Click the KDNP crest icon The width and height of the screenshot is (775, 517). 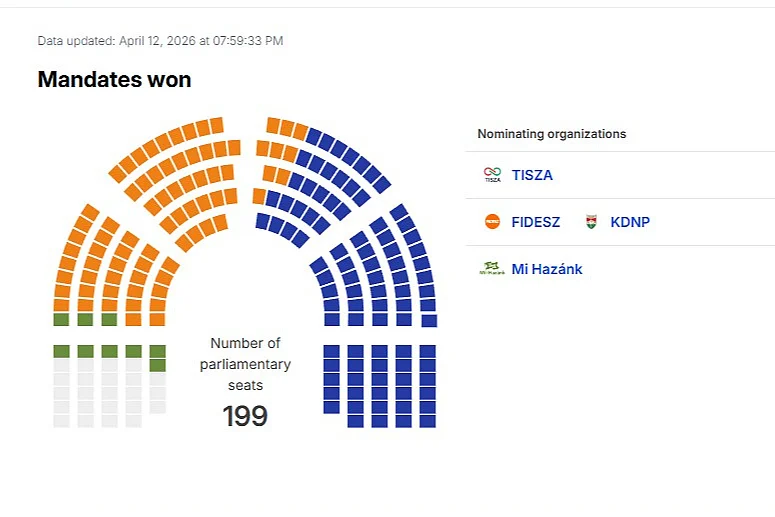tap(591, 222)
